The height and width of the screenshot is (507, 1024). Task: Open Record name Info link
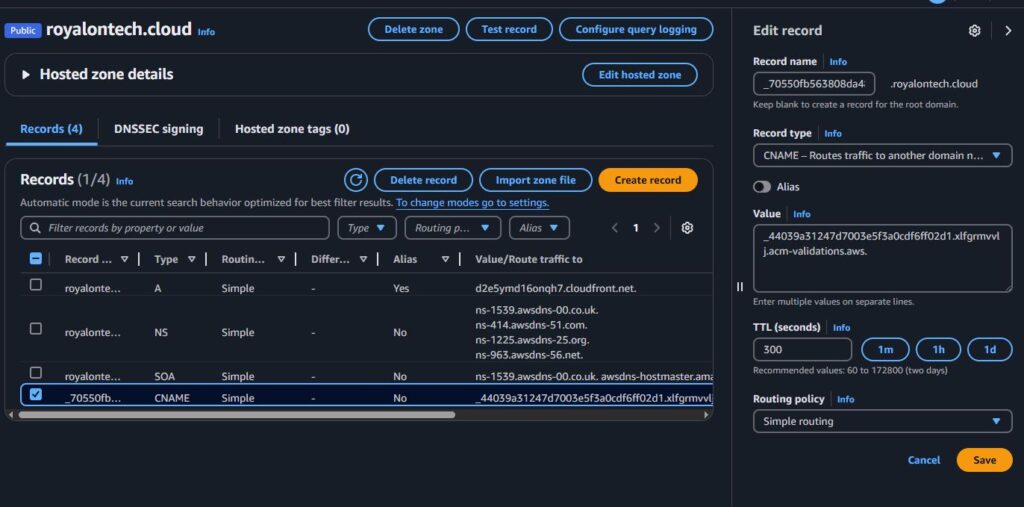838,61
